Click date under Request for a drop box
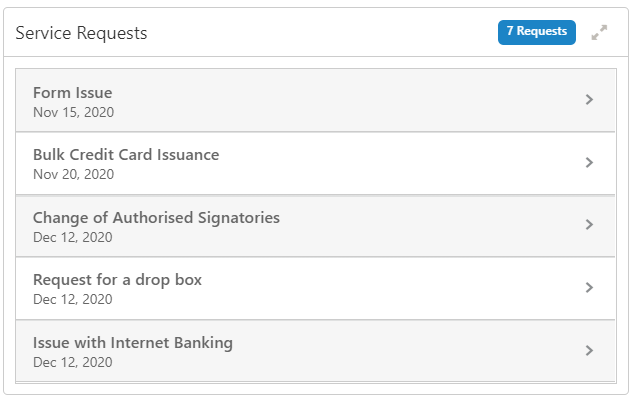 (72, 300)
